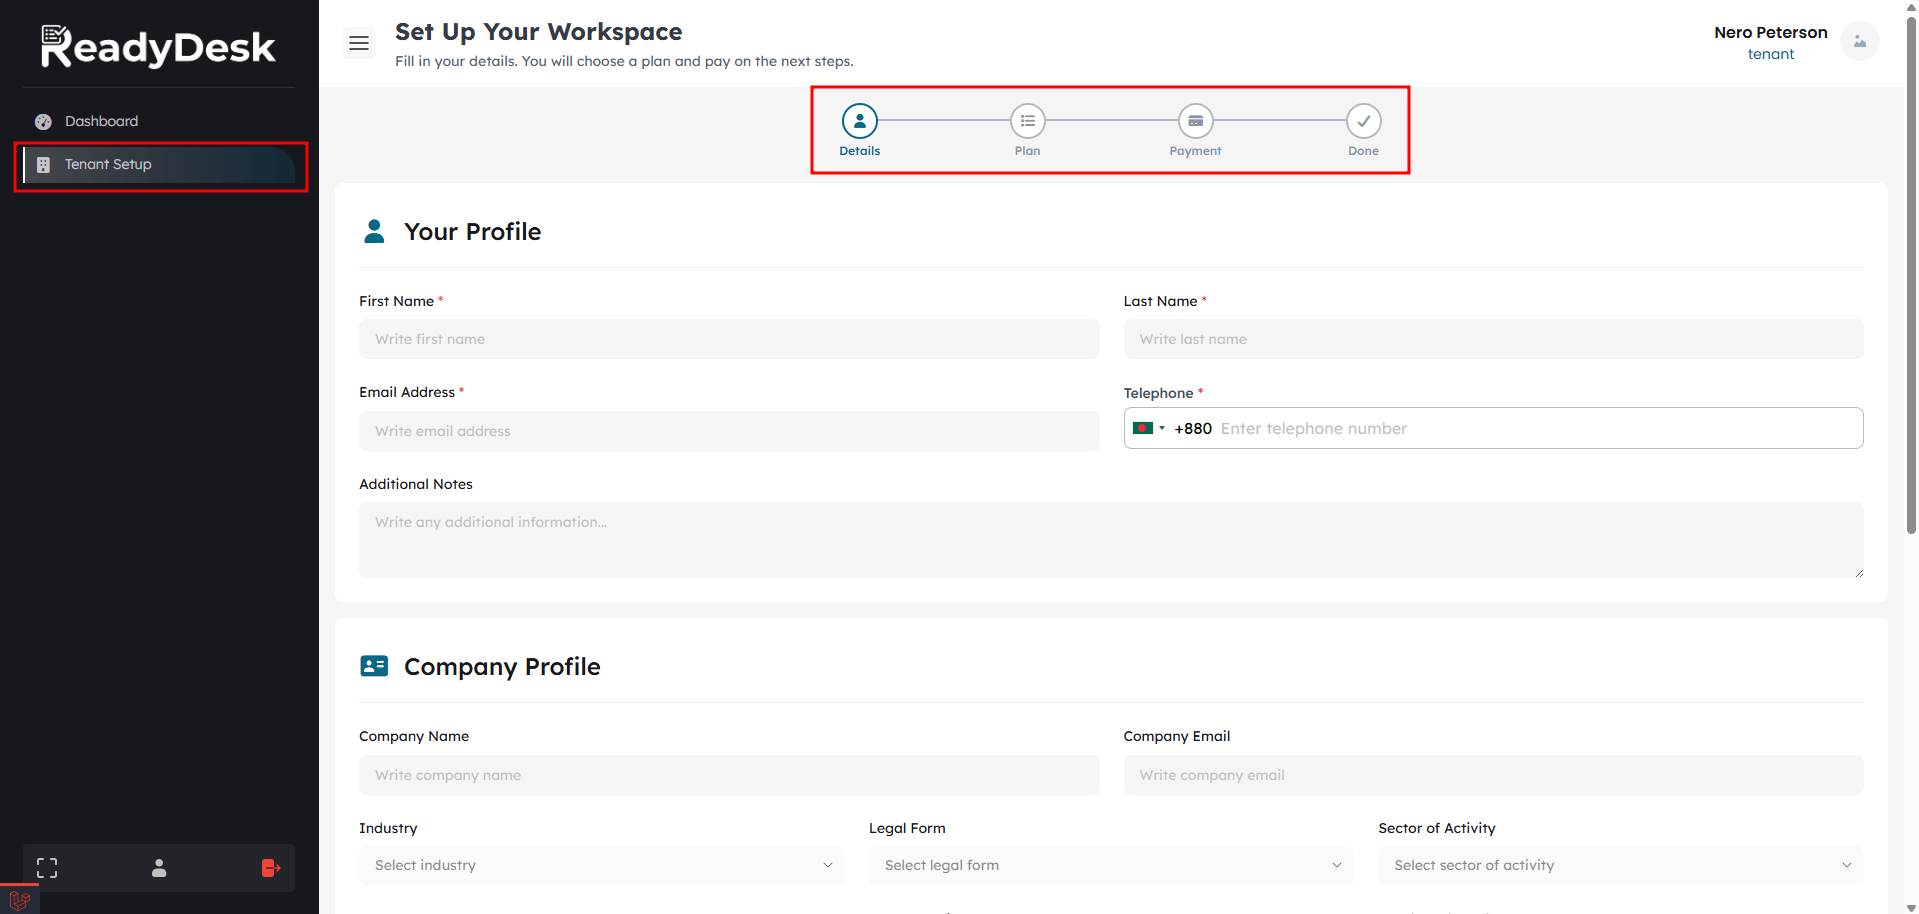Screen dimensions: 1919x914
Task: Expand the Sector of Activity dropdown
Action: 1620,866
